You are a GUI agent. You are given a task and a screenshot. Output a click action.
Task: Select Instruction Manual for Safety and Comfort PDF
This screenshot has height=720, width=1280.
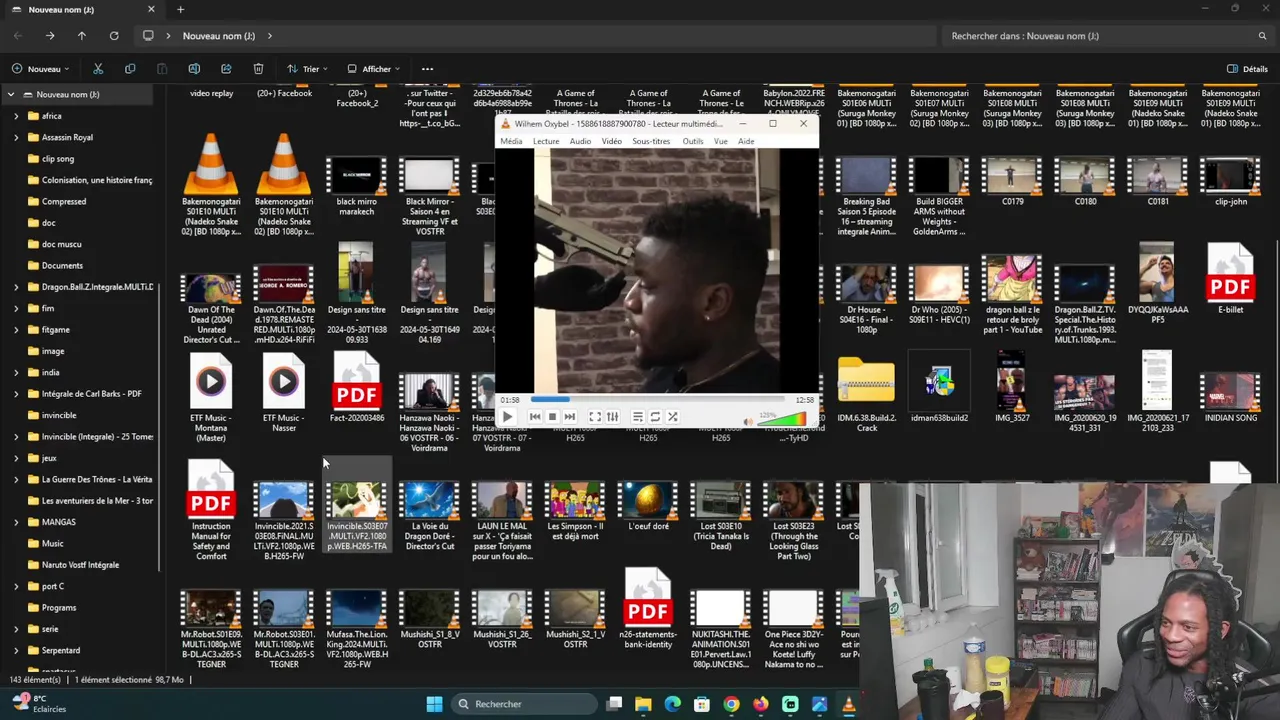[211, 512]
